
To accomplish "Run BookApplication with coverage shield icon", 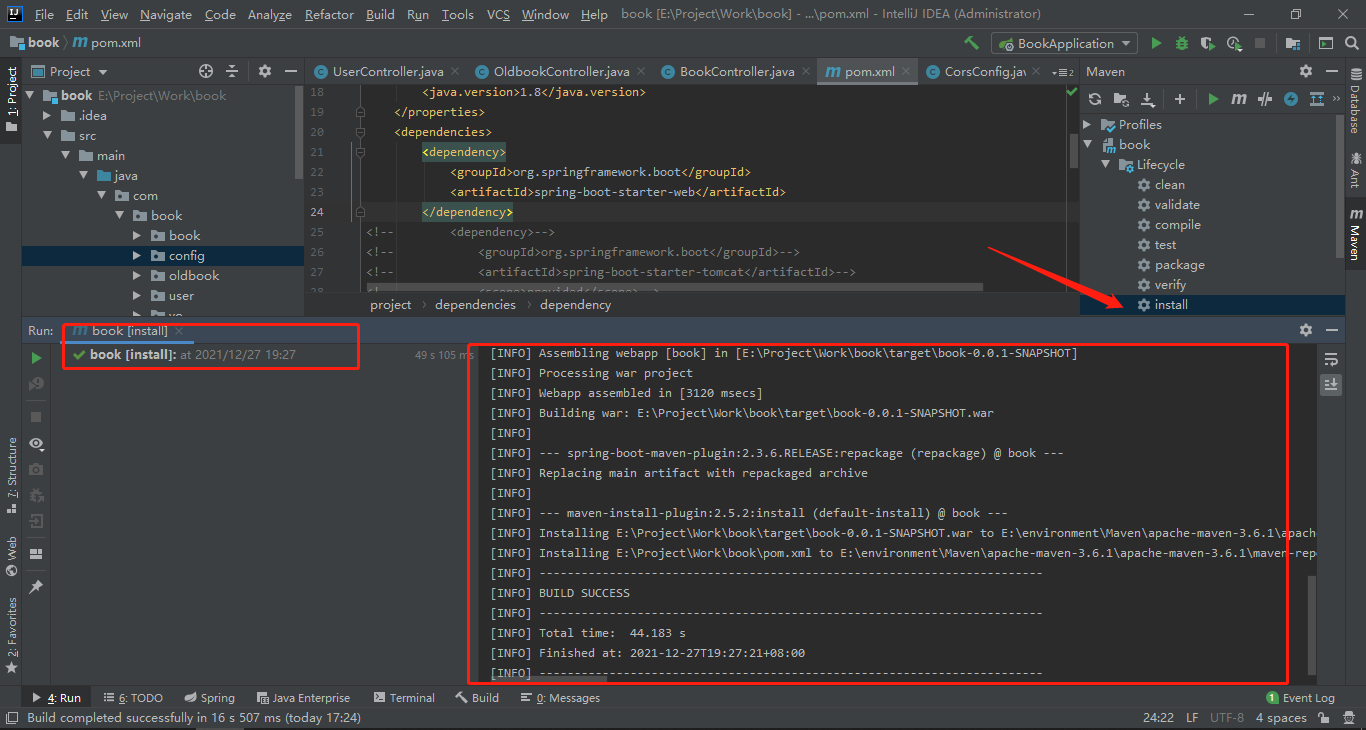I will [1208, 43].
